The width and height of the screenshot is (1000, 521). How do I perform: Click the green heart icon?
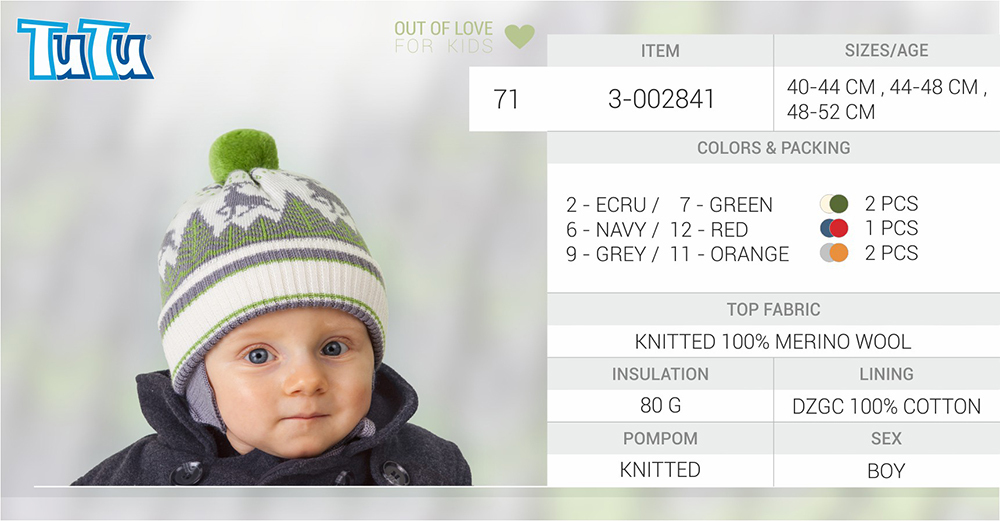pos(520,36)
